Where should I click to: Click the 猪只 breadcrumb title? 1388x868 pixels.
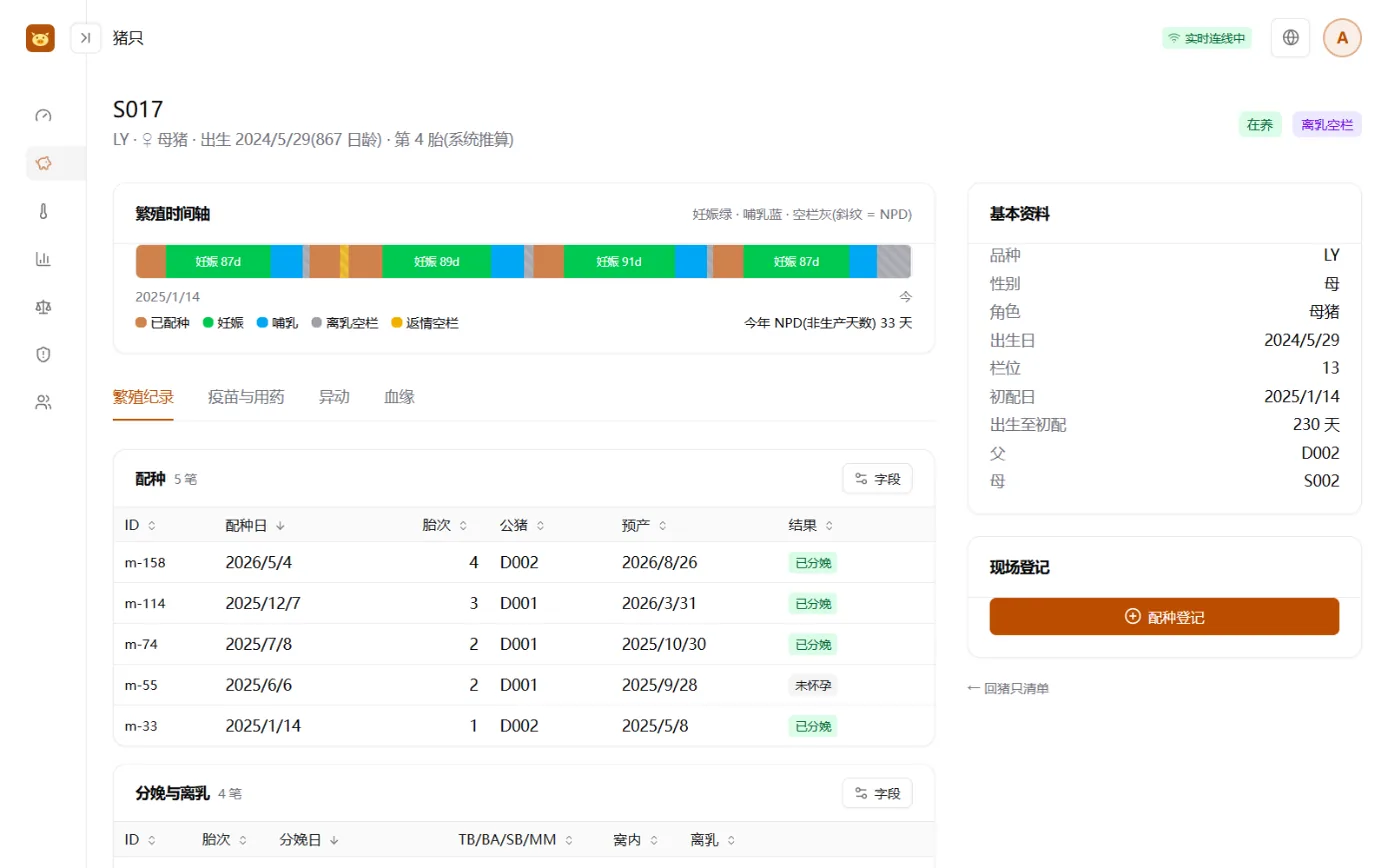point(128,38)
